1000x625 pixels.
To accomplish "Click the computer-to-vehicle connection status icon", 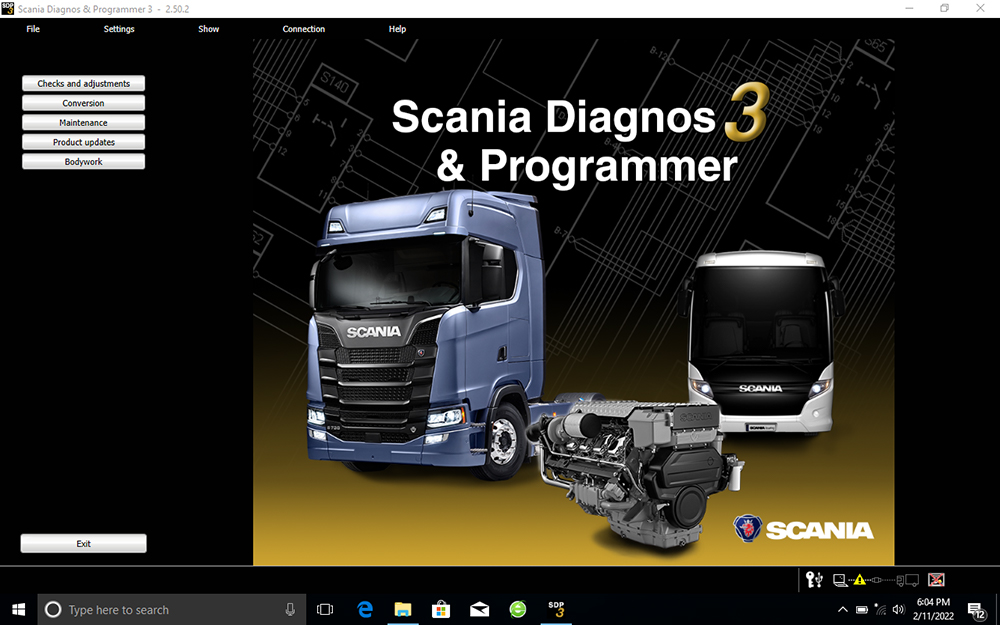I will pos(876,580).
